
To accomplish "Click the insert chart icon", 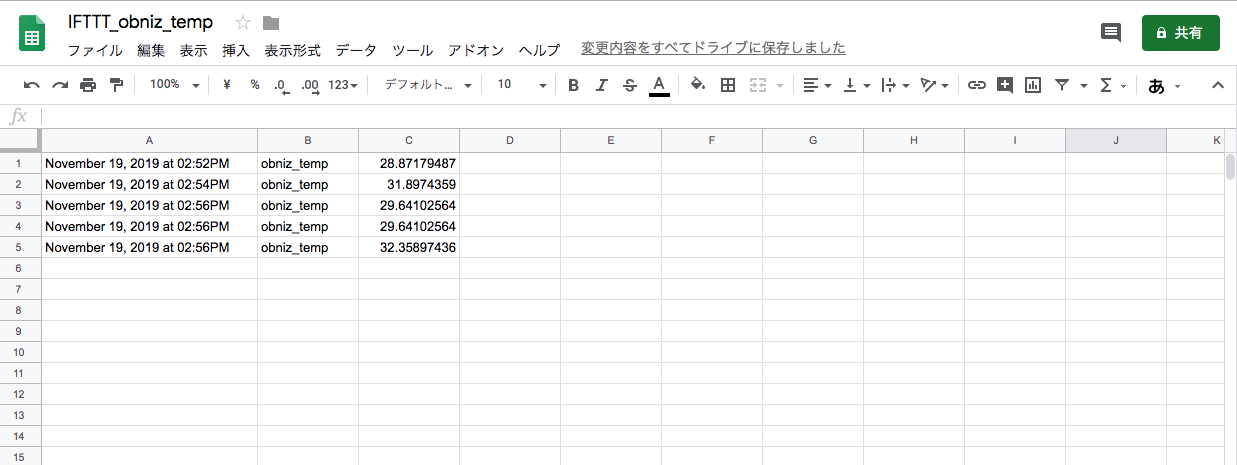I will coord(1033,85).
